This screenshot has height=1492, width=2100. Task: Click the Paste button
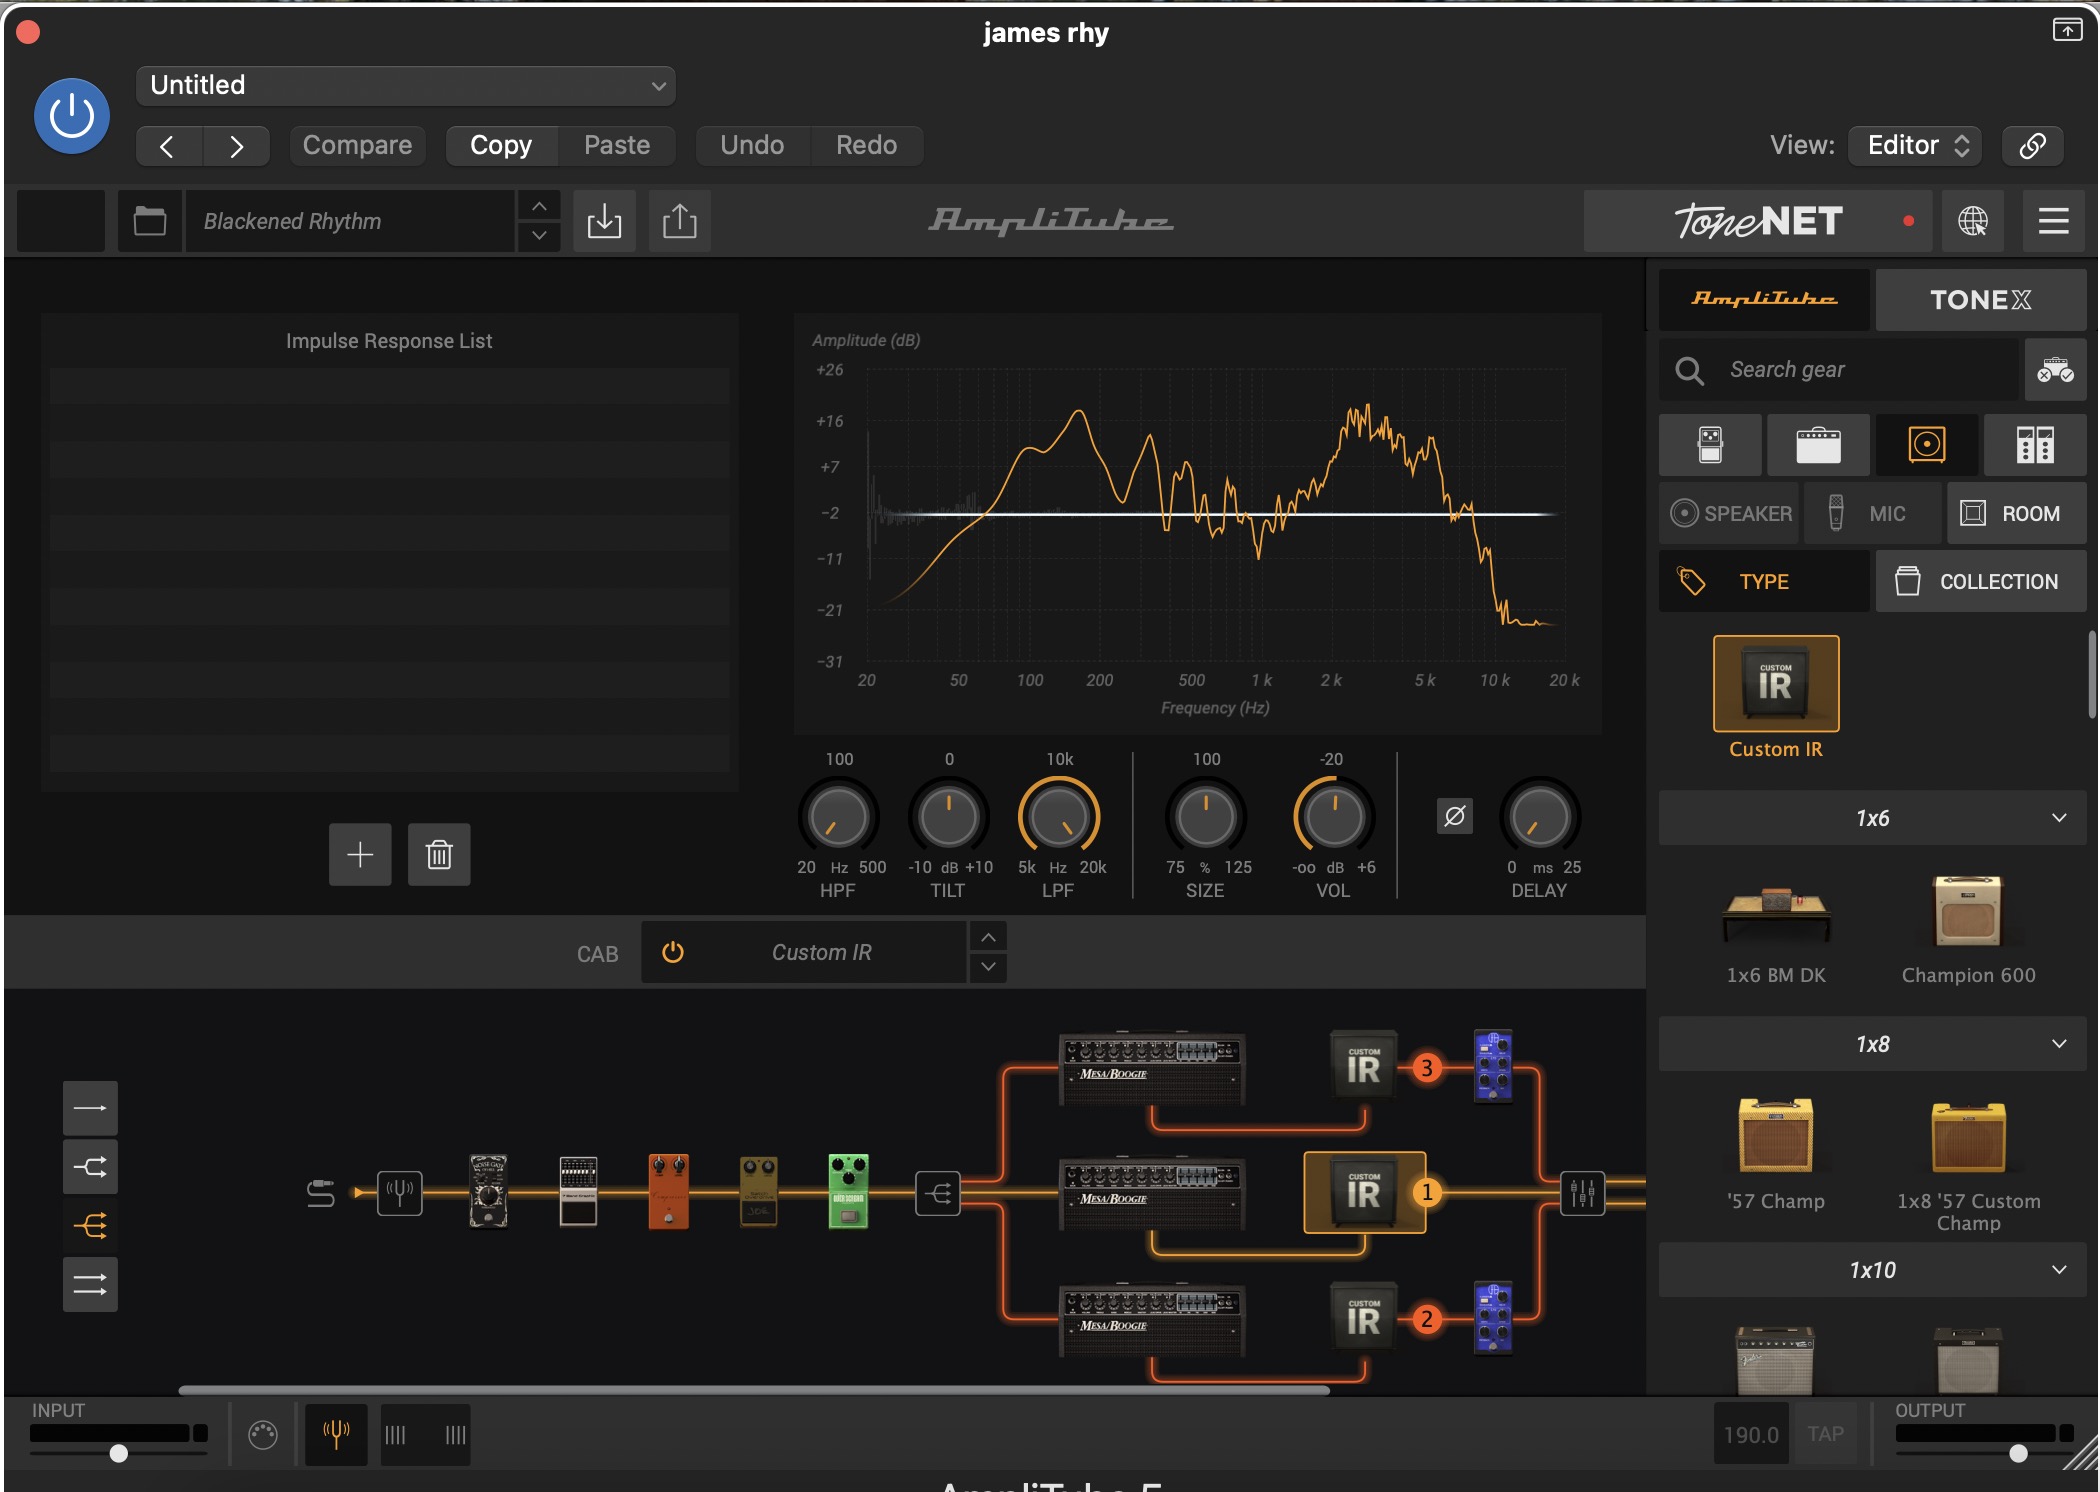click(x=617, y=146)
